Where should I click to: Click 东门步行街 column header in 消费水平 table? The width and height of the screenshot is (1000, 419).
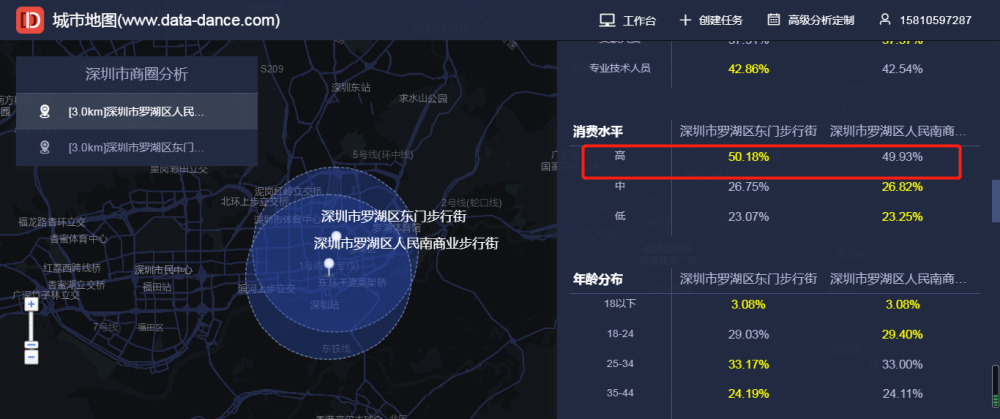tap(748, 131)
